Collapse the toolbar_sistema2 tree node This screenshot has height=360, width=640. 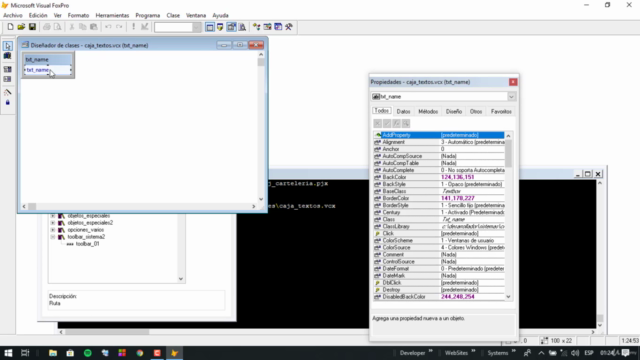tap(53, 237)
